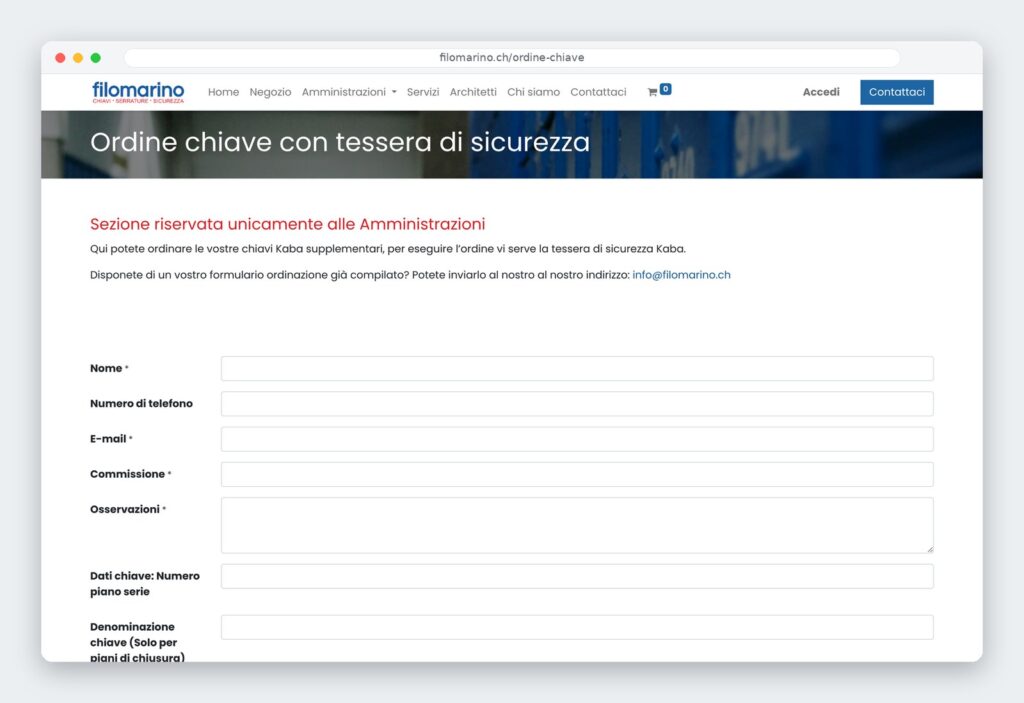Screen dimensions: 1024x703
Task: Click the Osservazioni textarea resize handle
Action: coord(930,549)
